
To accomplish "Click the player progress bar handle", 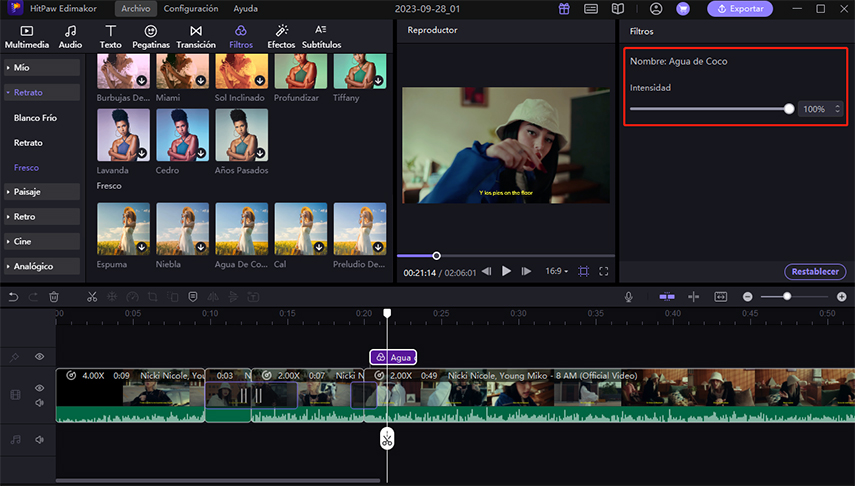I will [436, 256].
